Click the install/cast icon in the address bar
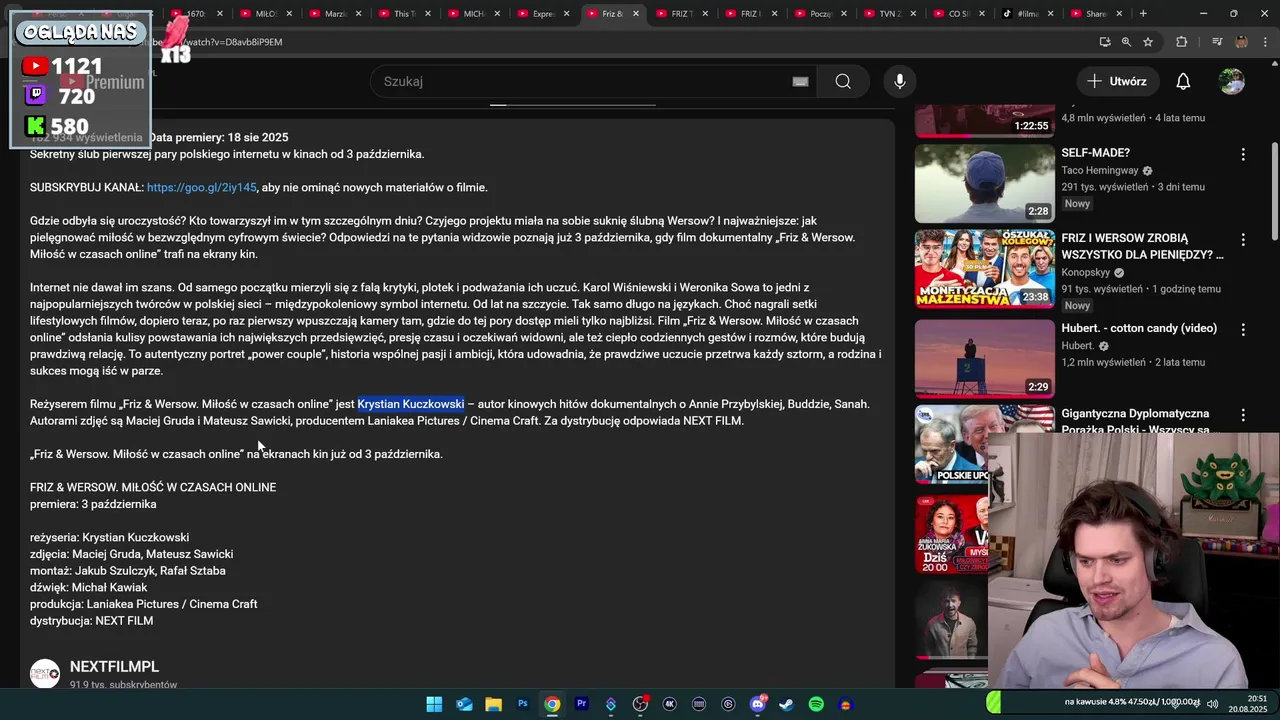 point(1105,42)
